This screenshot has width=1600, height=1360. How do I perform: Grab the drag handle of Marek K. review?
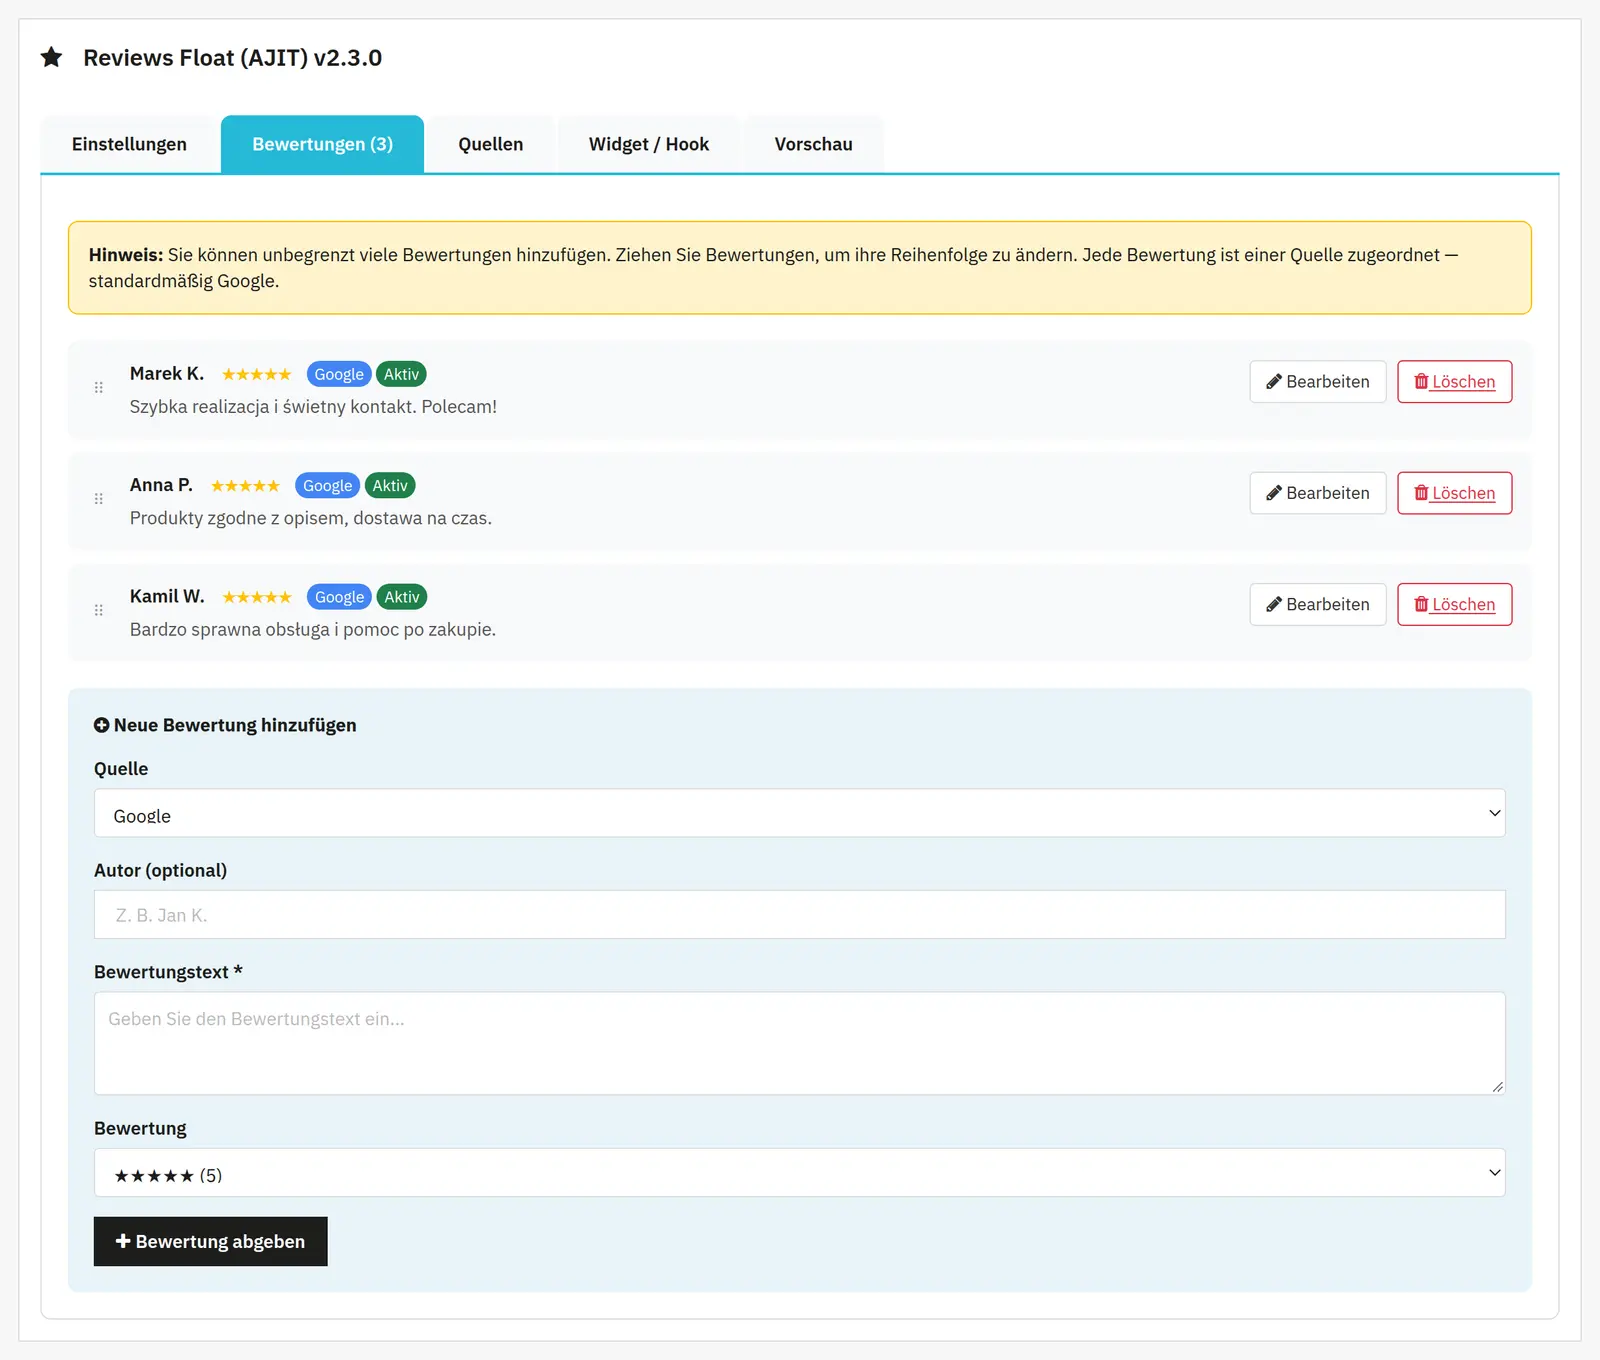pyautogui.click(x=98, y=387)
